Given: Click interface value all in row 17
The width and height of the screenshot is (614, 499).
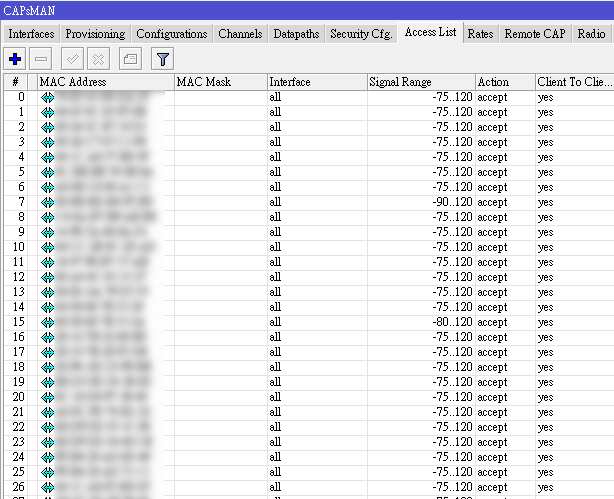Looking at the screenshot, I should tap(275, 352).
